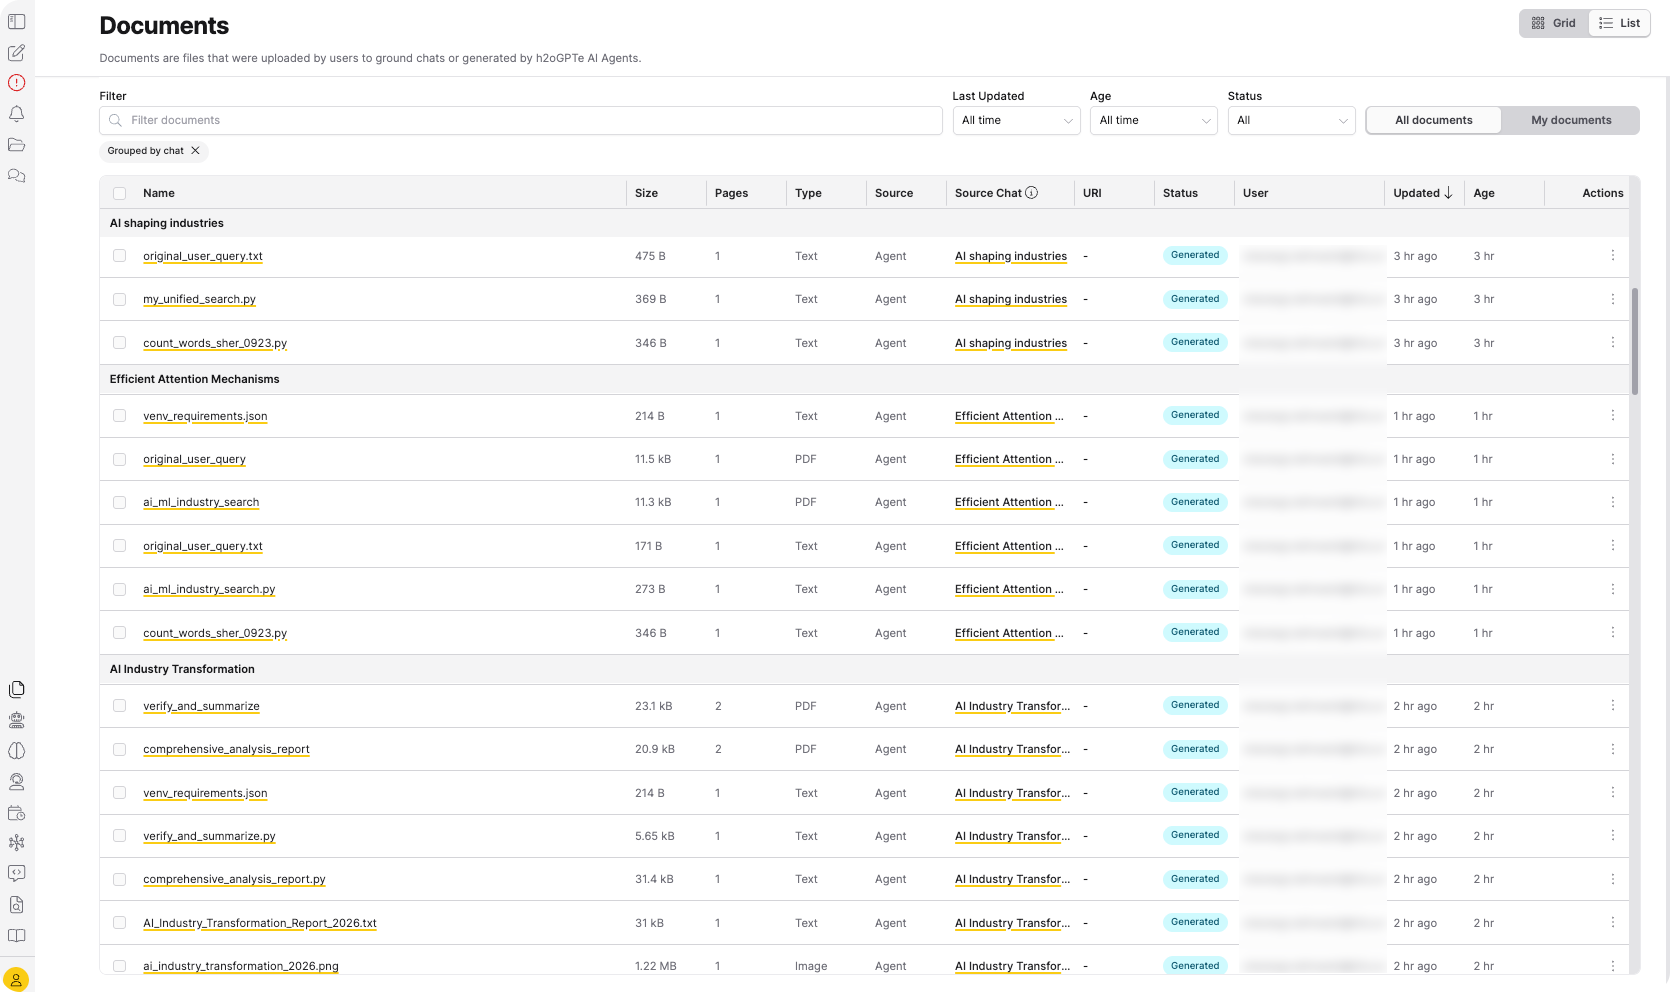Open the red alert warning icon
The width and height of the screenshot is (1670, 992).
pyautogui.click(x=16, y=83)
